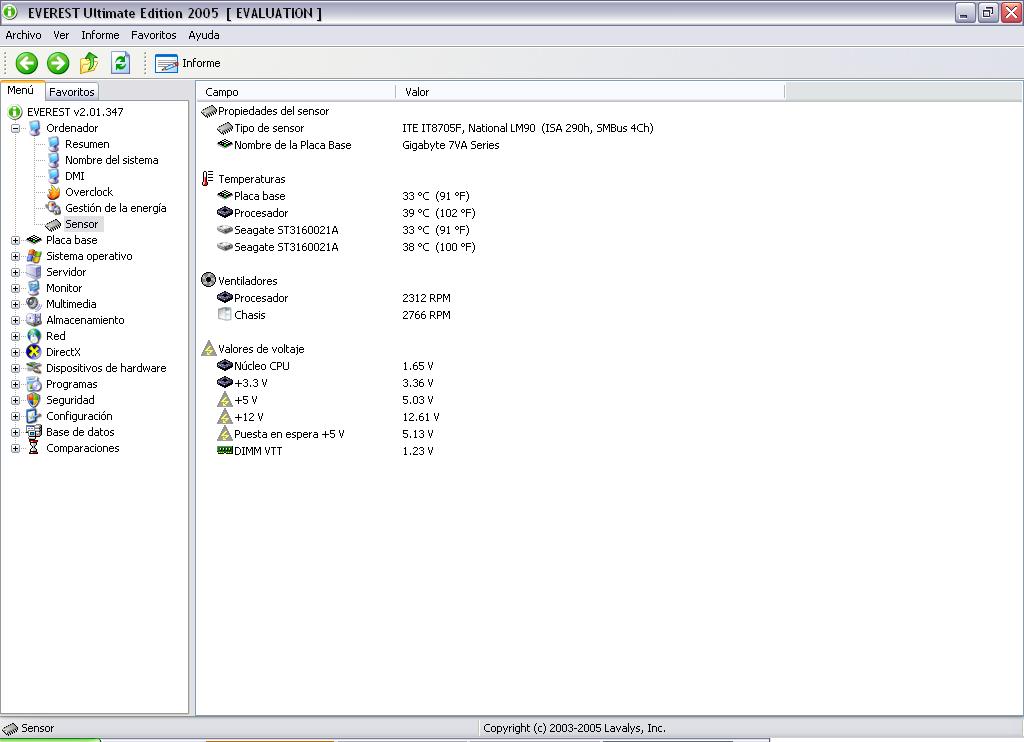Click the green Back arrow icon
Image resolution: width=1024 pixels, height=742 pixels.
(x=27, y=63)
